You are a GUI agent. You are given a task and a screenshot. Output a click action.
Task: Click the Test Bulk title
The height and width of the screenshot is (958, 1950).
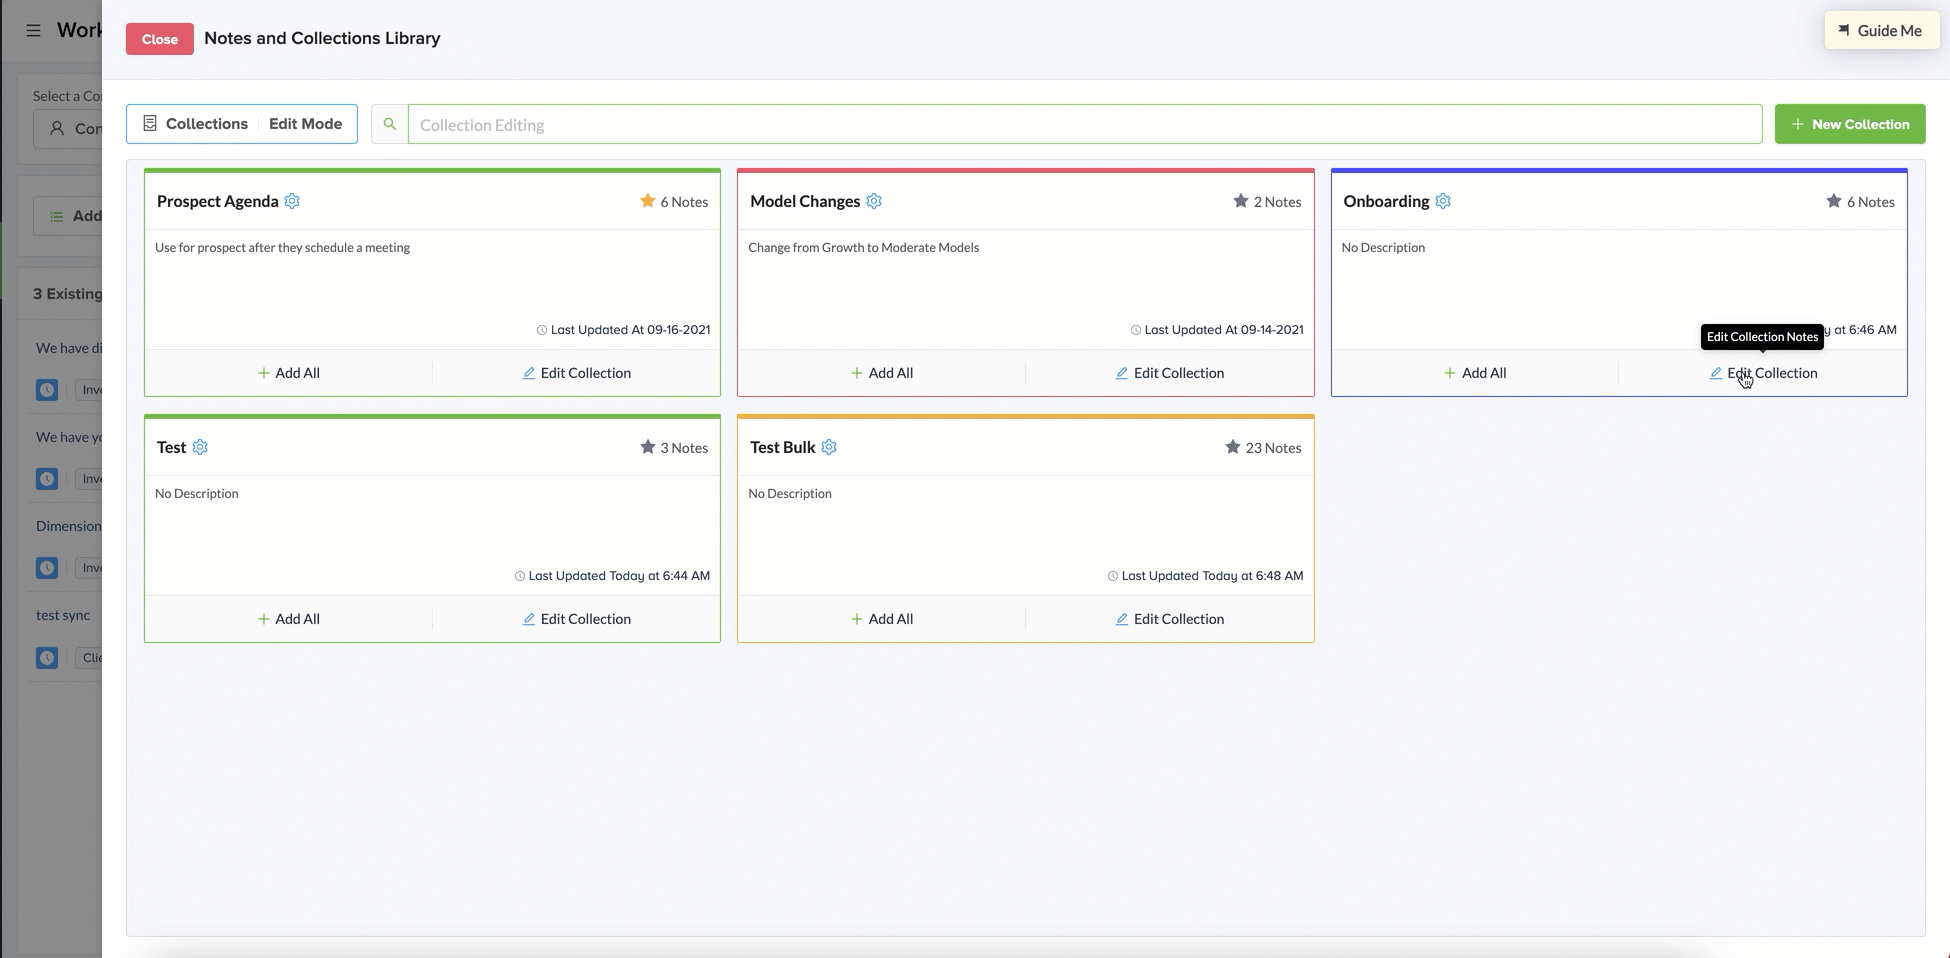(783, 447)
